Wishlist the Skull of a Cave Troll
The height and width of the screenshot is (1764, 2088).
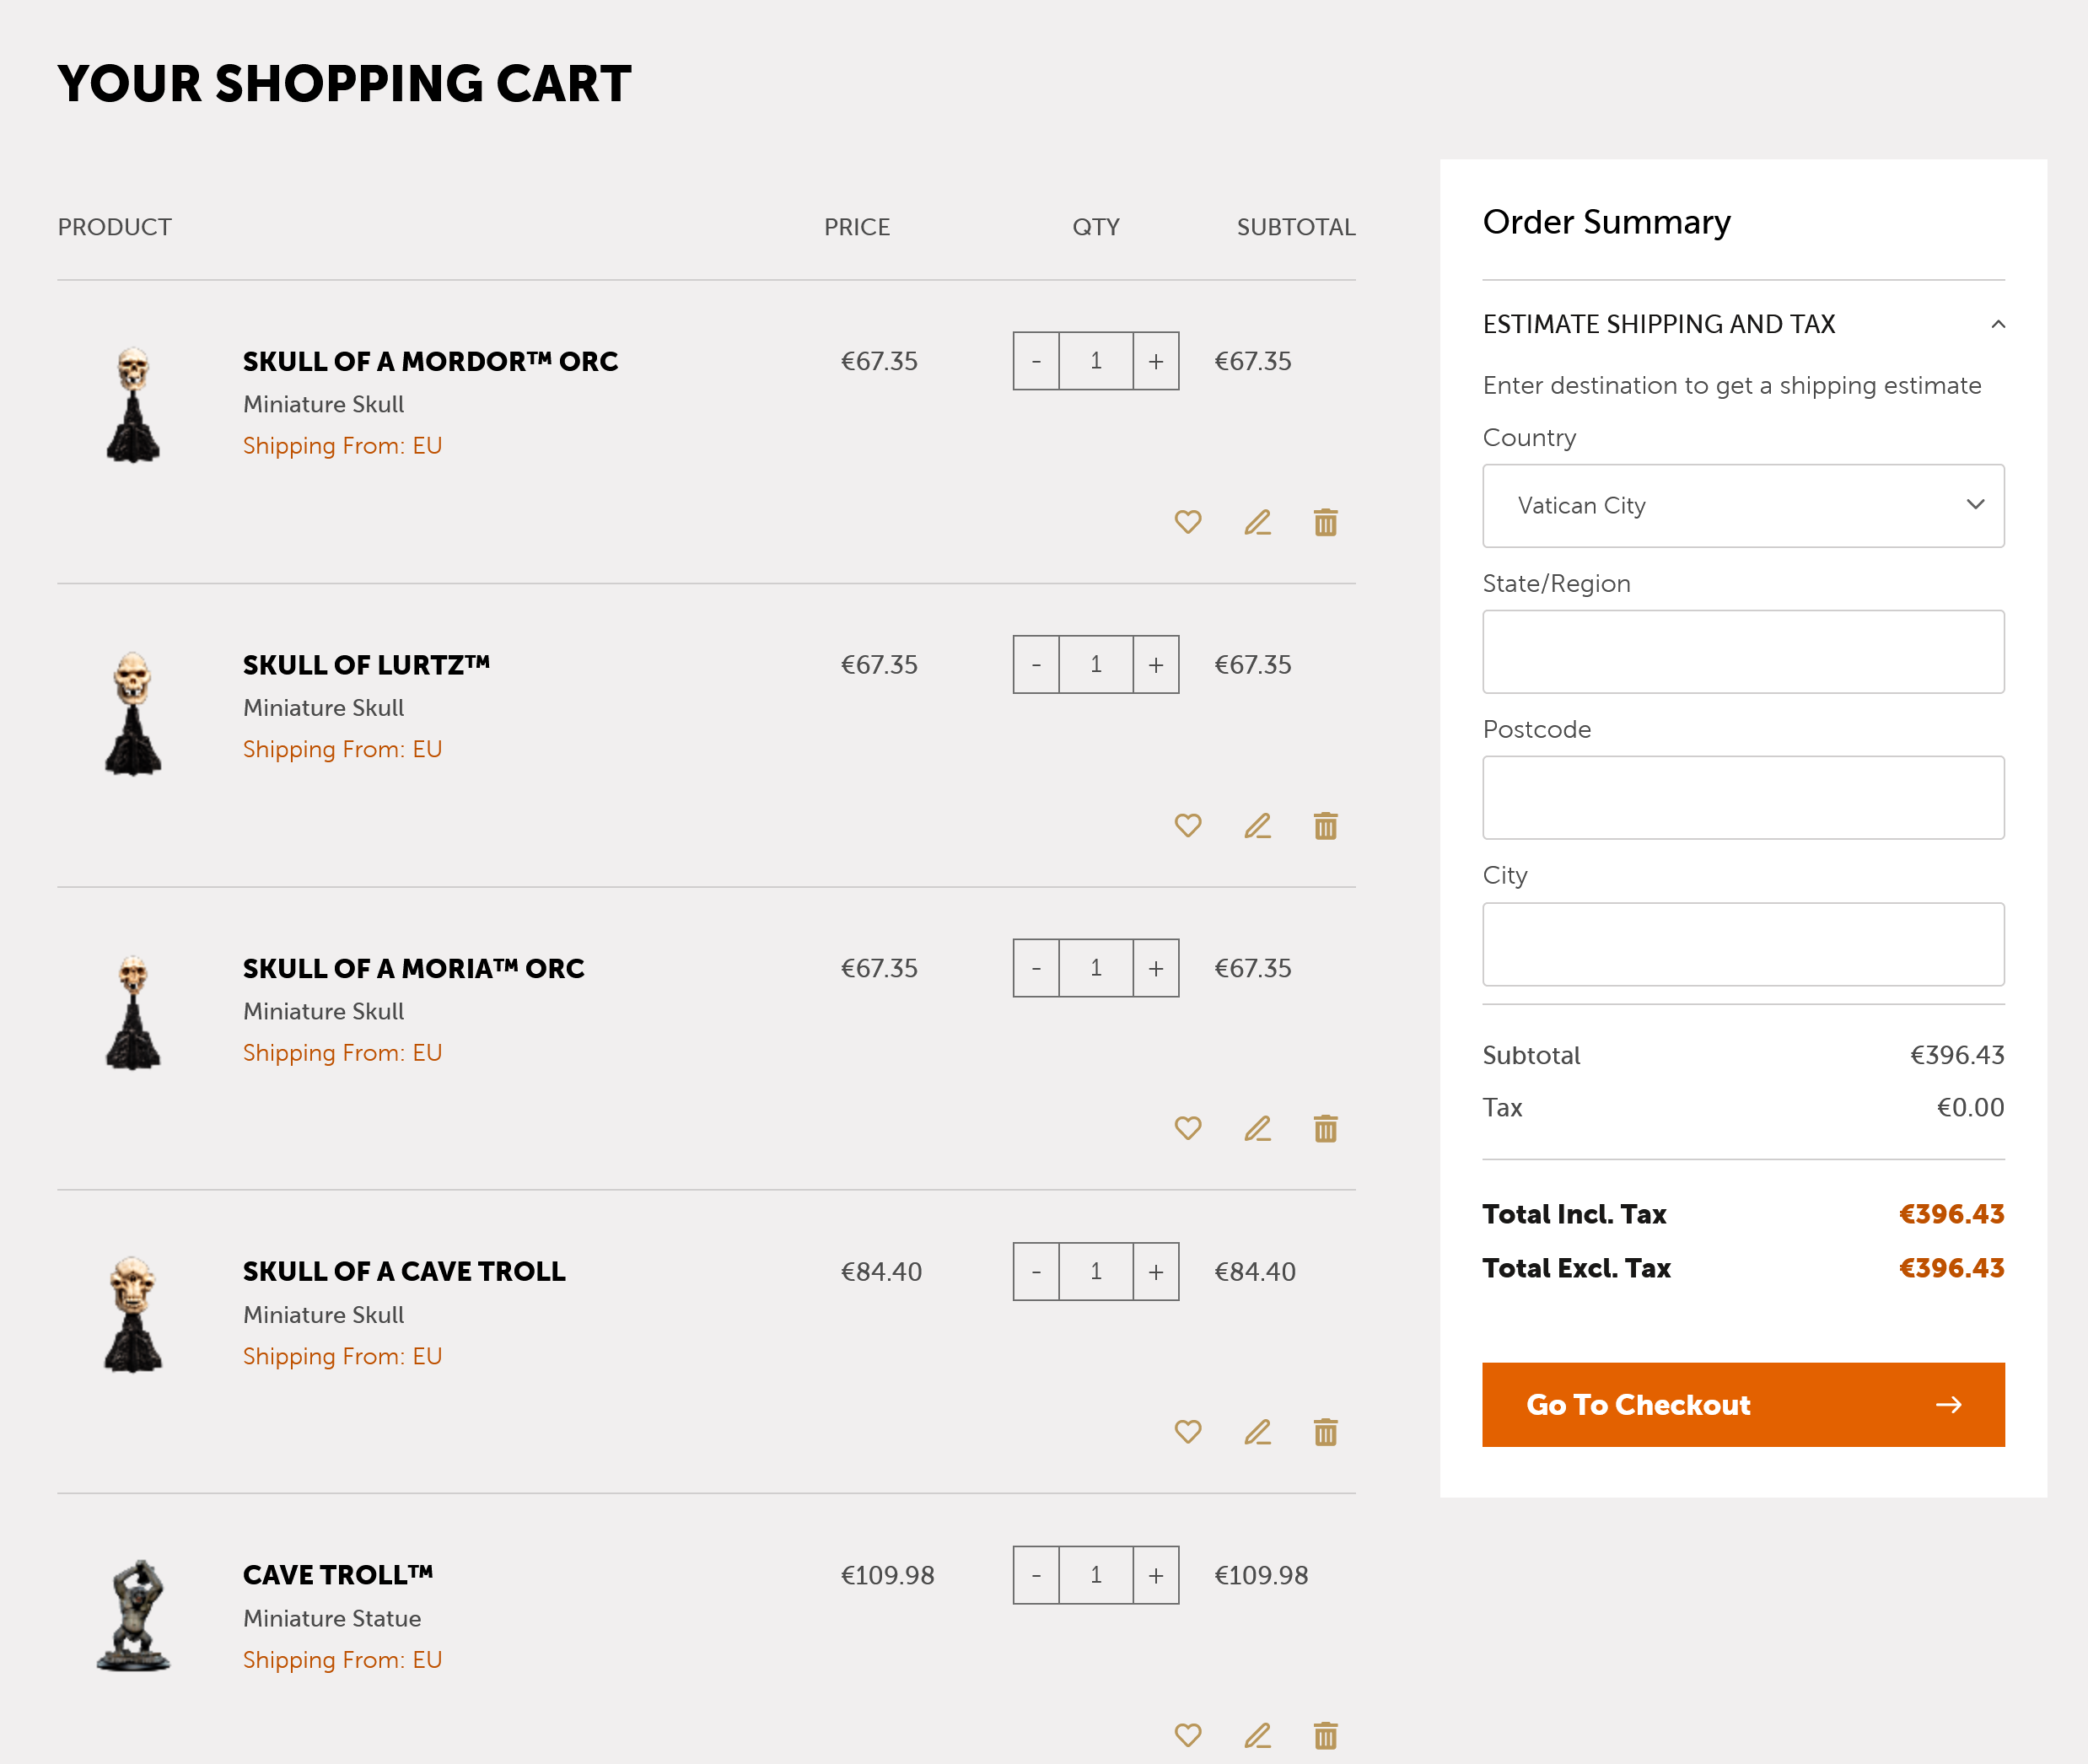pyautogui.click(x=1187, y=1432)
